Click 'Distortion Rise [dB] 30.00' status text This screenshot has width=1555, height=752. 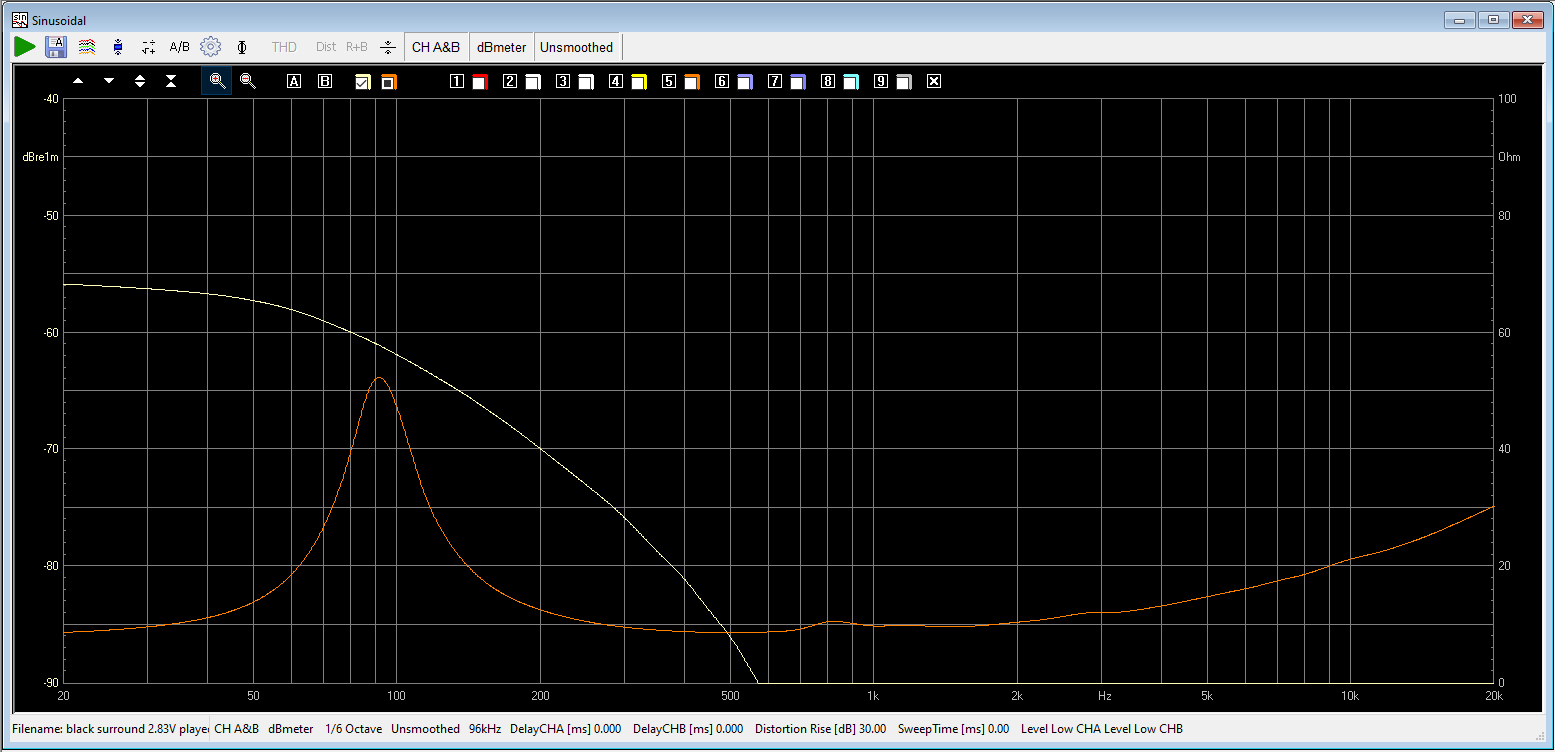[820, 729]
